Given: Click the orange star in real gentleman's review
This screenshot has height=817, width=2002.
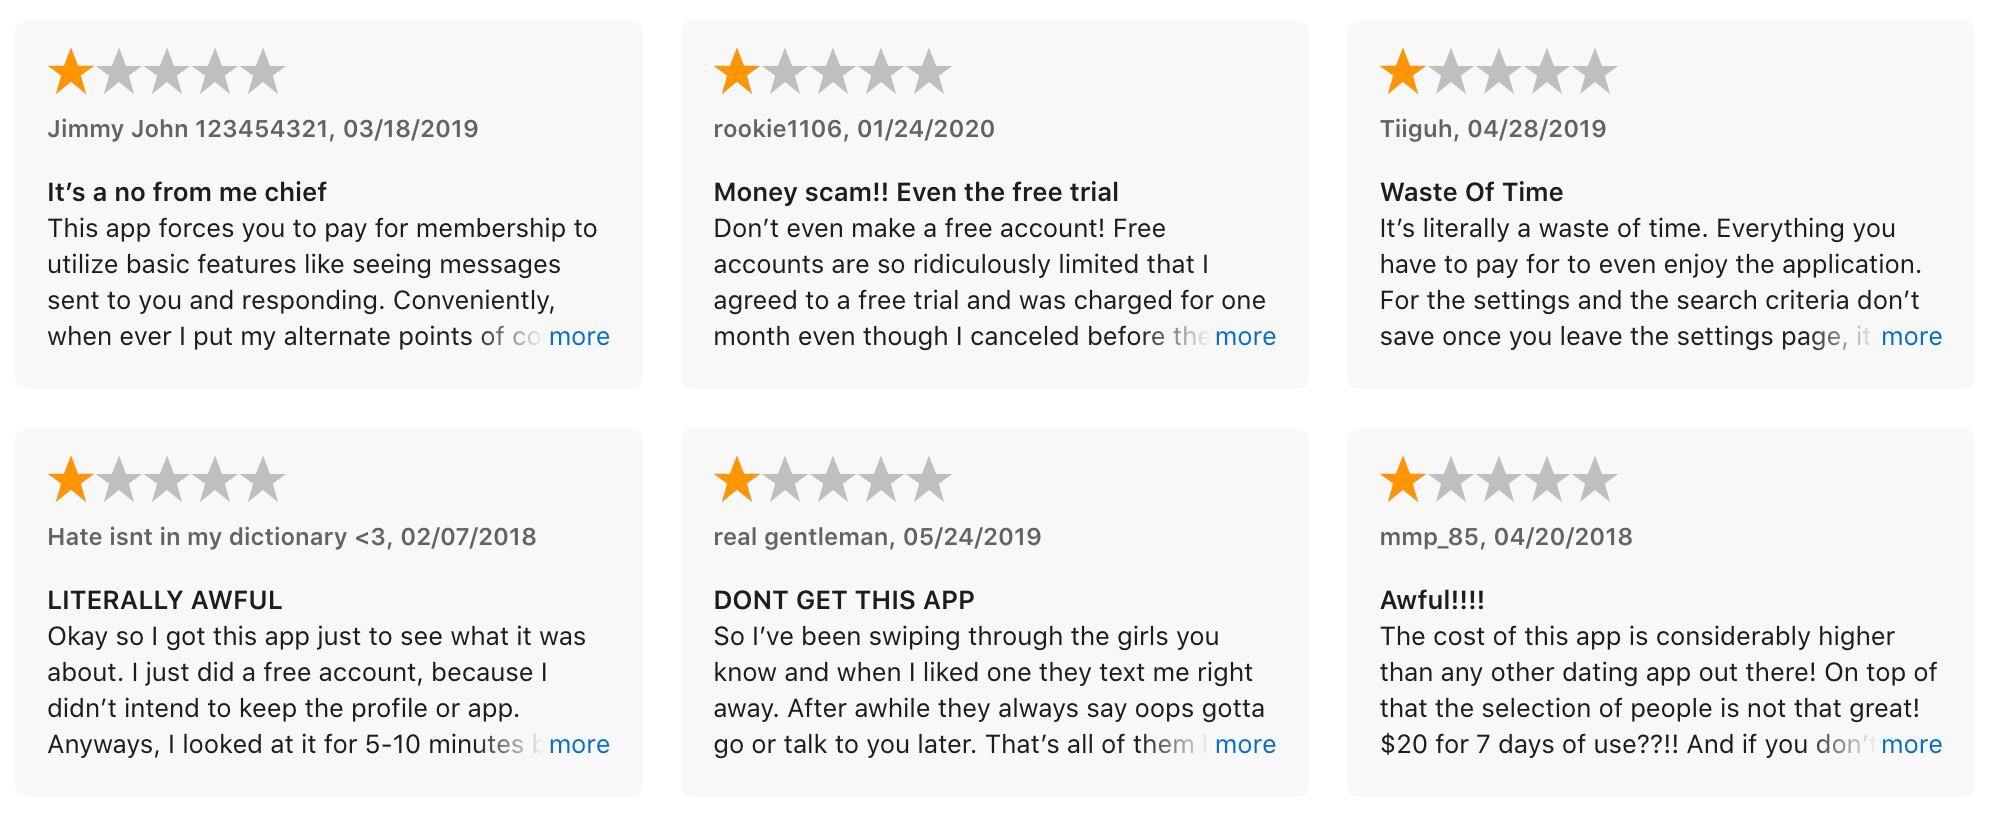Looking at the screenshot, I should tap(737, 480).
